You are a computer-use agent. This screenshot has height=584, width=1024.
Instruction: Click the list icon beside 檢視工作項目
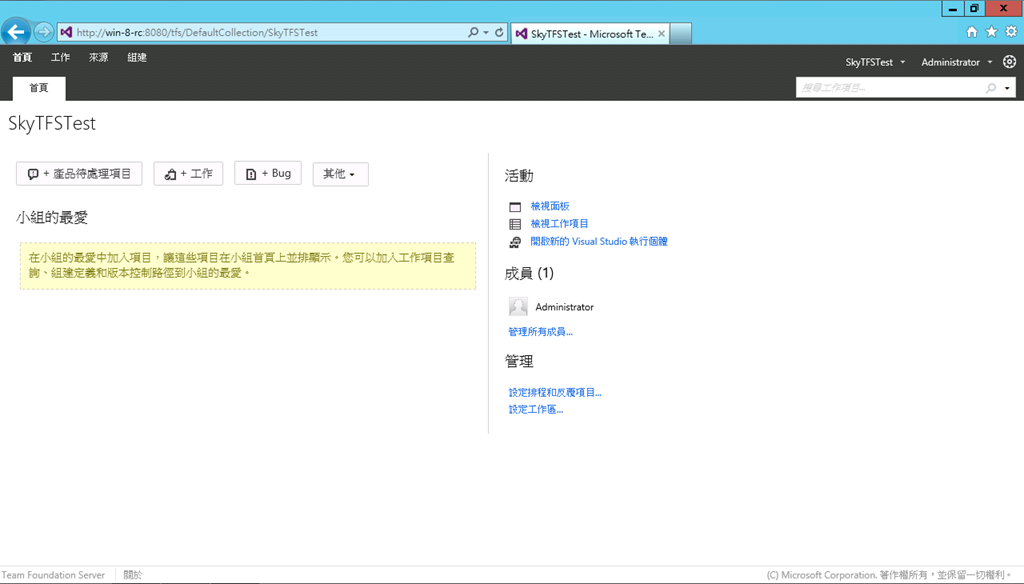tap(515, 224)
